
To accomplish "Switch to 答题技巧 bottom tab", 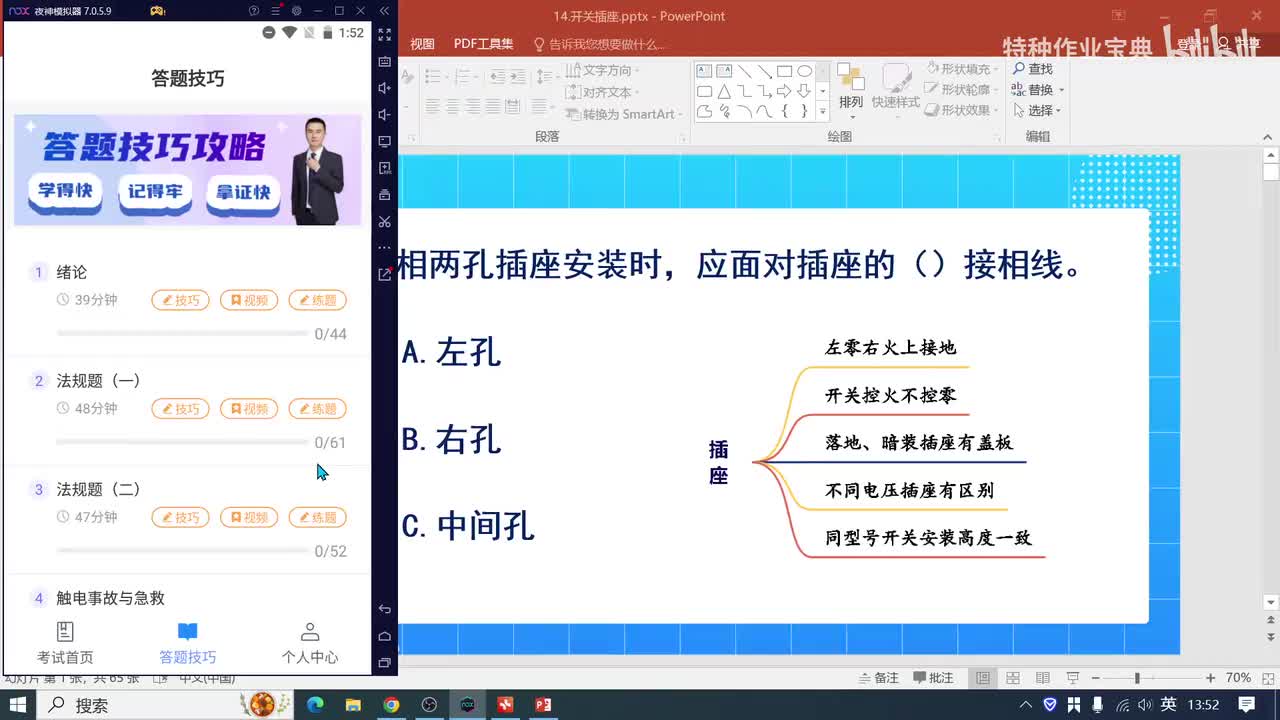I will tap(187, 643).
